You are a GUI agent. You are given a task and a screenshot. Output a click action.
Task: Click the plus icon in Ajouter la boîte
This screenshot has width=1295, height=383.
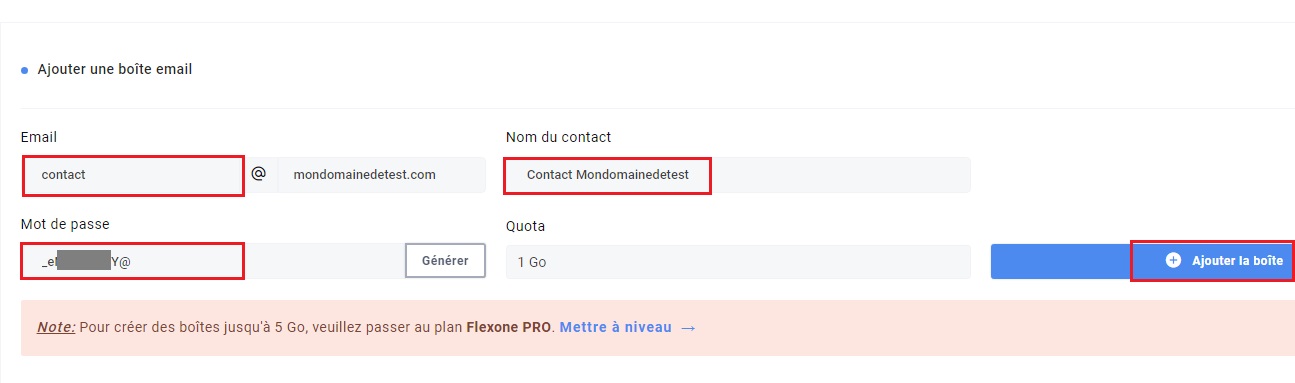[1173, 260]
